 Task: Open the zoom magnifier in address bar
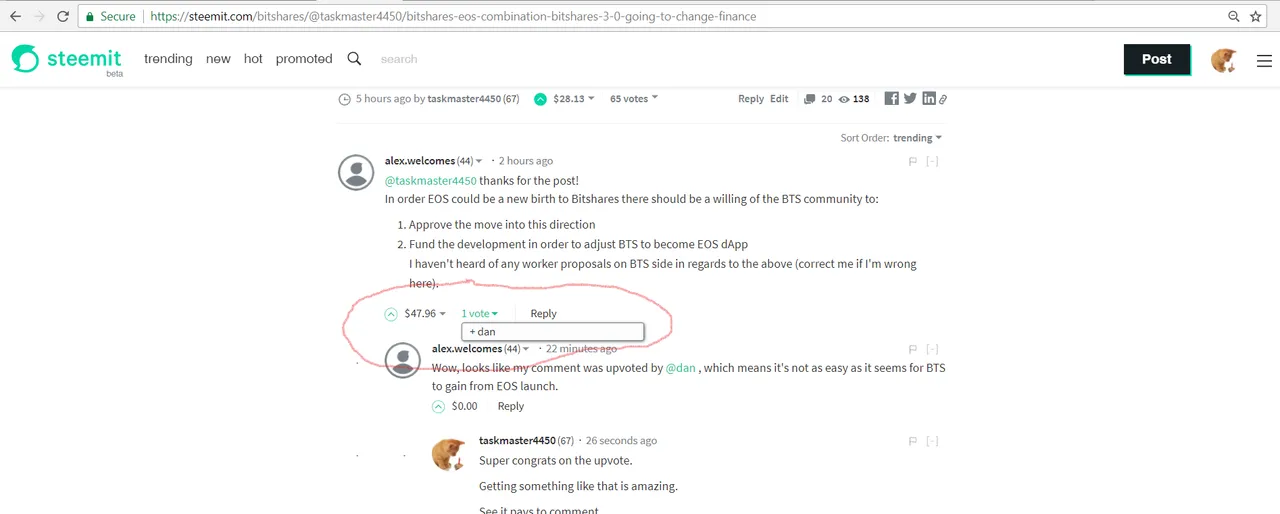click(x=1234, y=17)
